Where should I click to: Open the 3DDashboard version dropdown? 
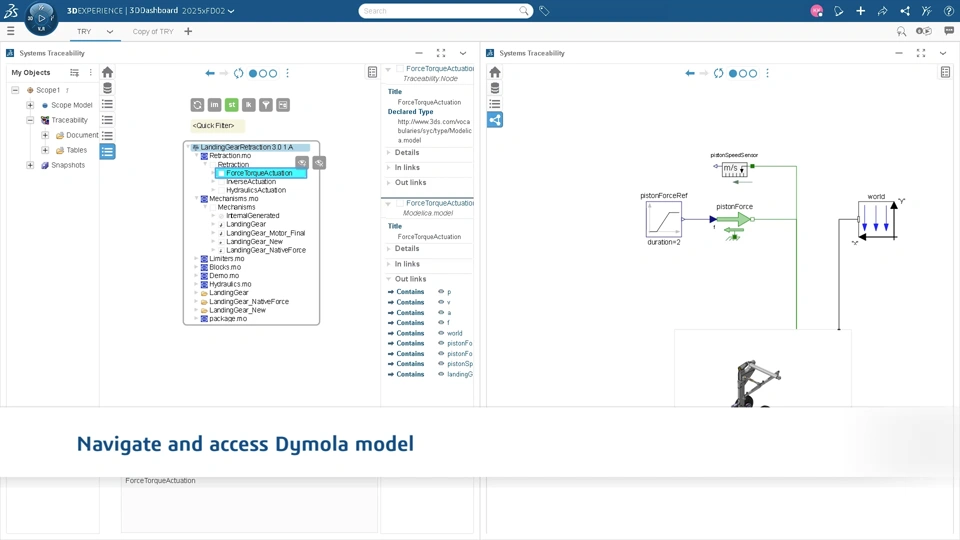tap(231, 11)
